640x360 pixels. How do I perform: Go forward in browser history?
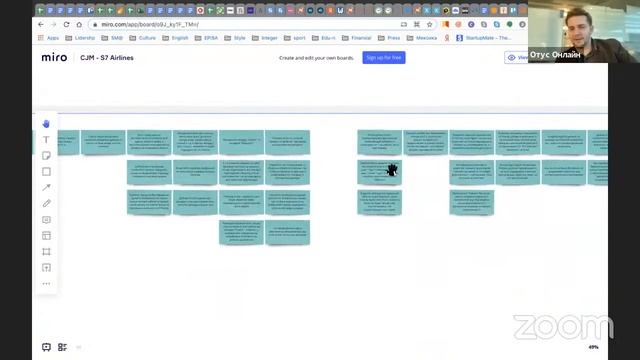pyautogui.click(x=53, y=24)
